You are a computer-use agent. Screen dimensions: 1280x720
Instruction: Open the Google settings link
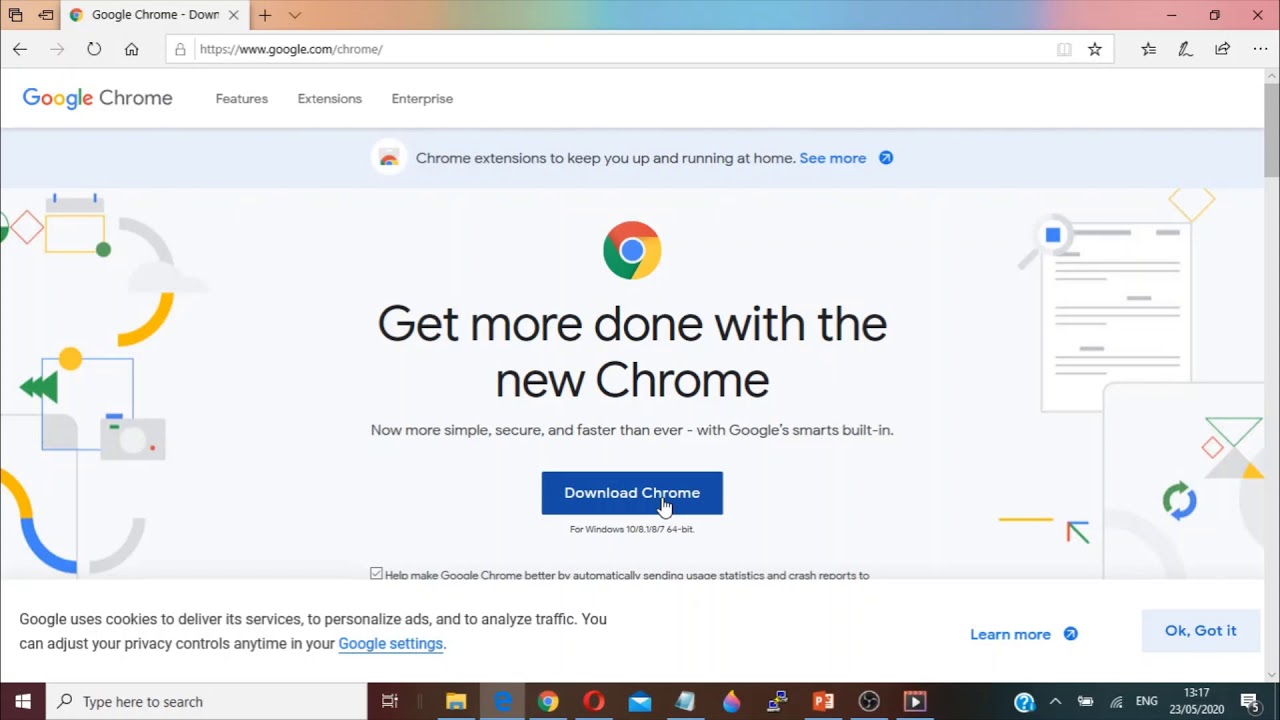point(390,644)
